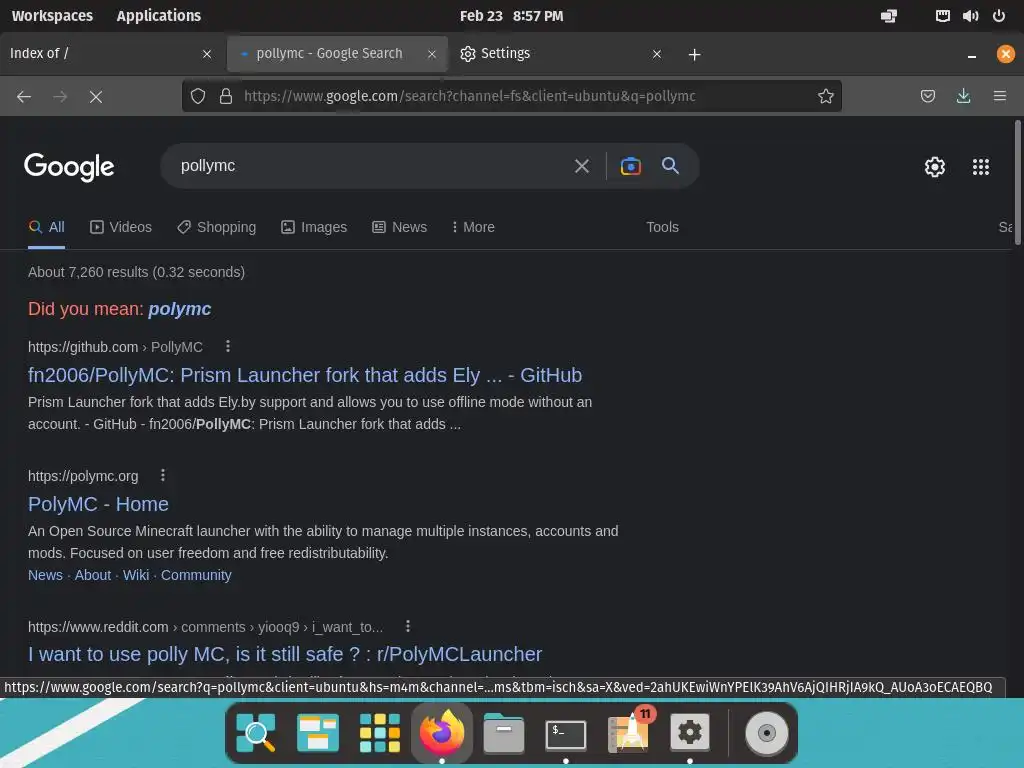Open the search Tools options

tap(662, 227)
